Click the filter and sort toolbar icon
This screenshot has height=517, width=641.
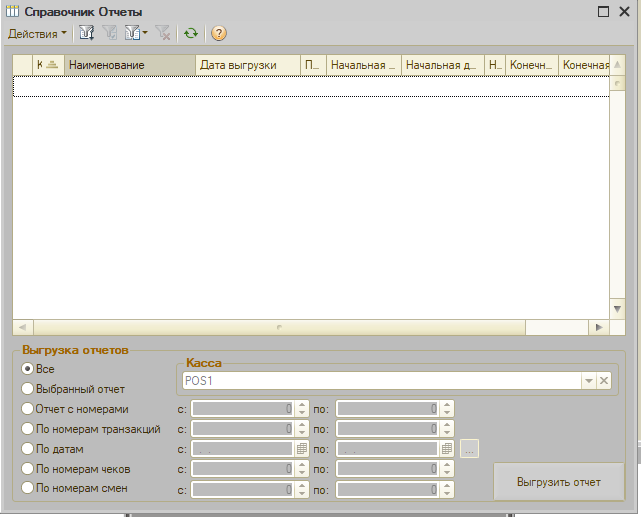point(86,33)
